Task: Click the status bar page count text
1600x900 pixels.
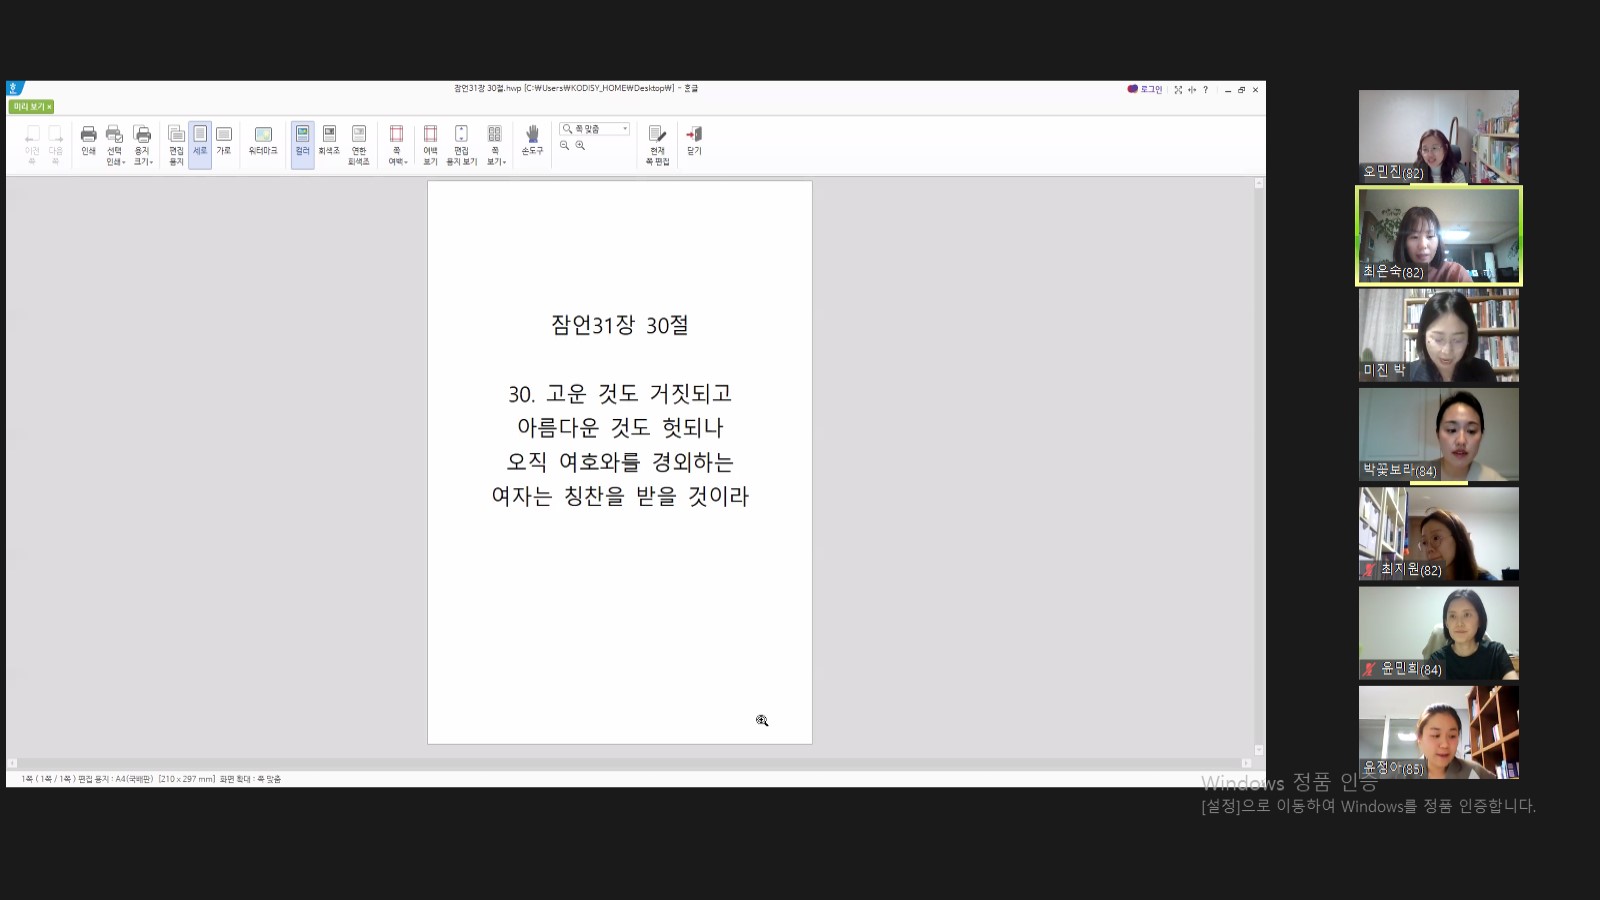Action: [48, 779]
